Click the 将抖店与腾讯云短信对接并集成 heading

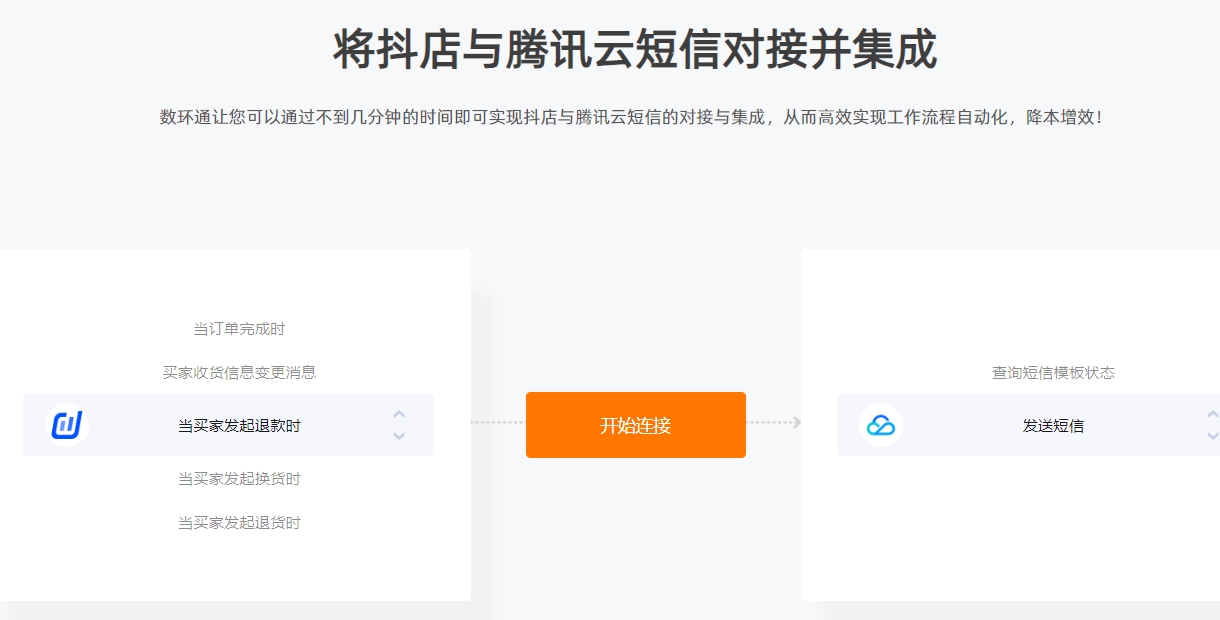point(635,50)
